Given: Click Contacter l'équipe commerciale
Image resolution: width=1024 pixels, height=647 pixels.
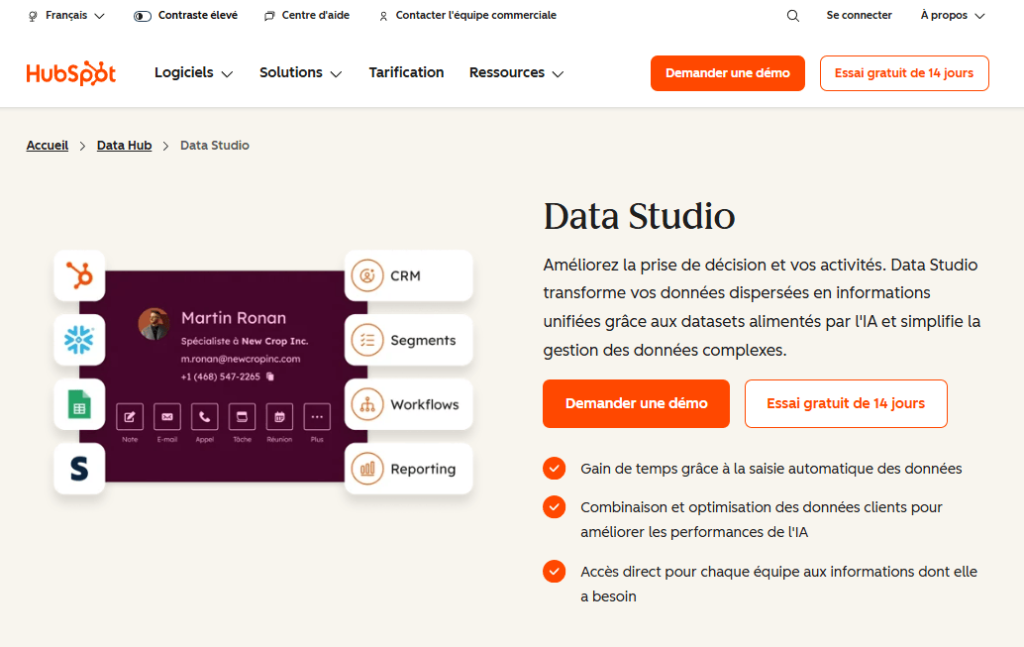Looking at the screenshot, I should click(x=476, y=15).
